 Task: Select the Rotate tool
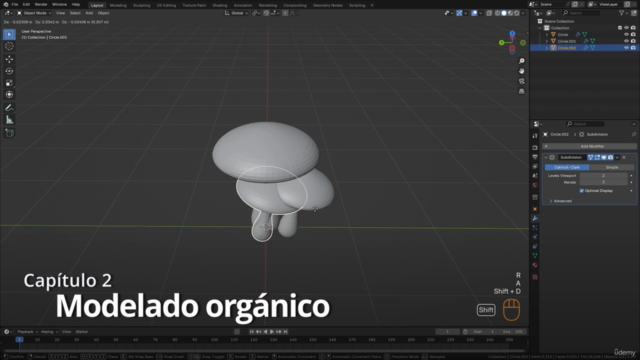9,71
